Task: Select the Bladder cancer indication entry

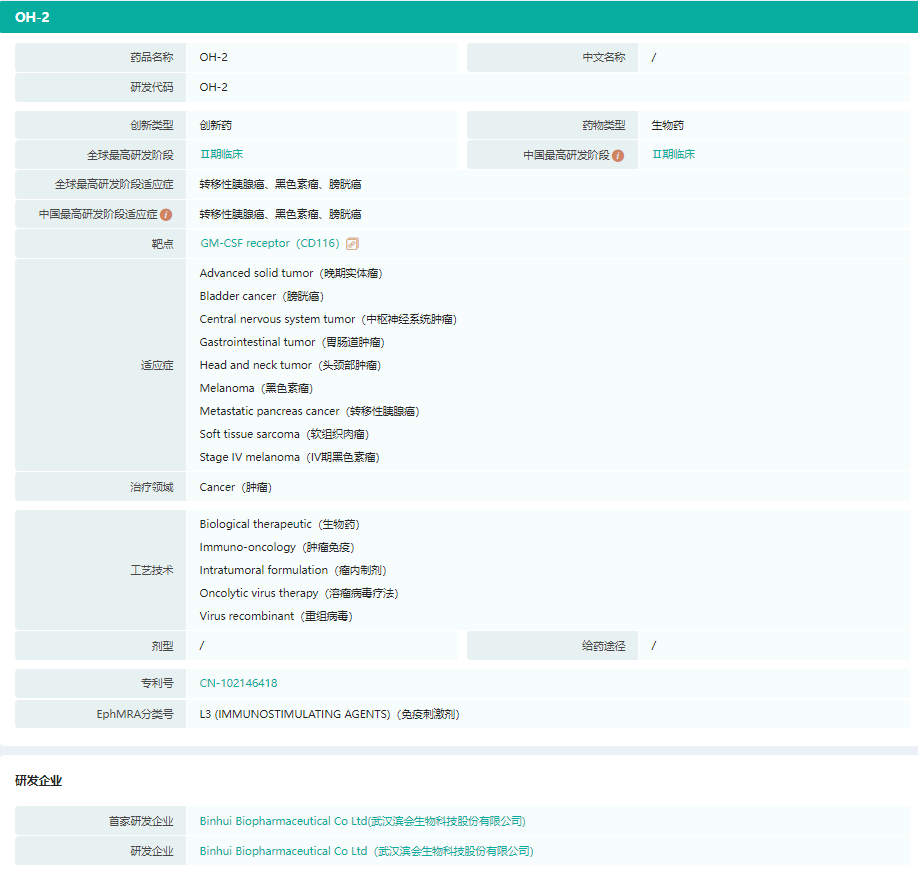Action: [x=261, y=297]
